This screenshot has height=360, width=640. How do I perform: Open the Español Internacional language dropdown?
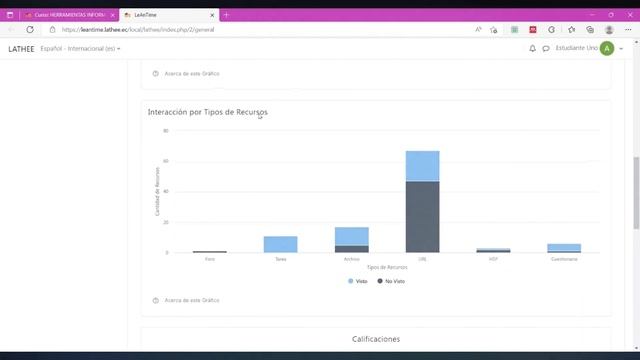click(80, 49)
